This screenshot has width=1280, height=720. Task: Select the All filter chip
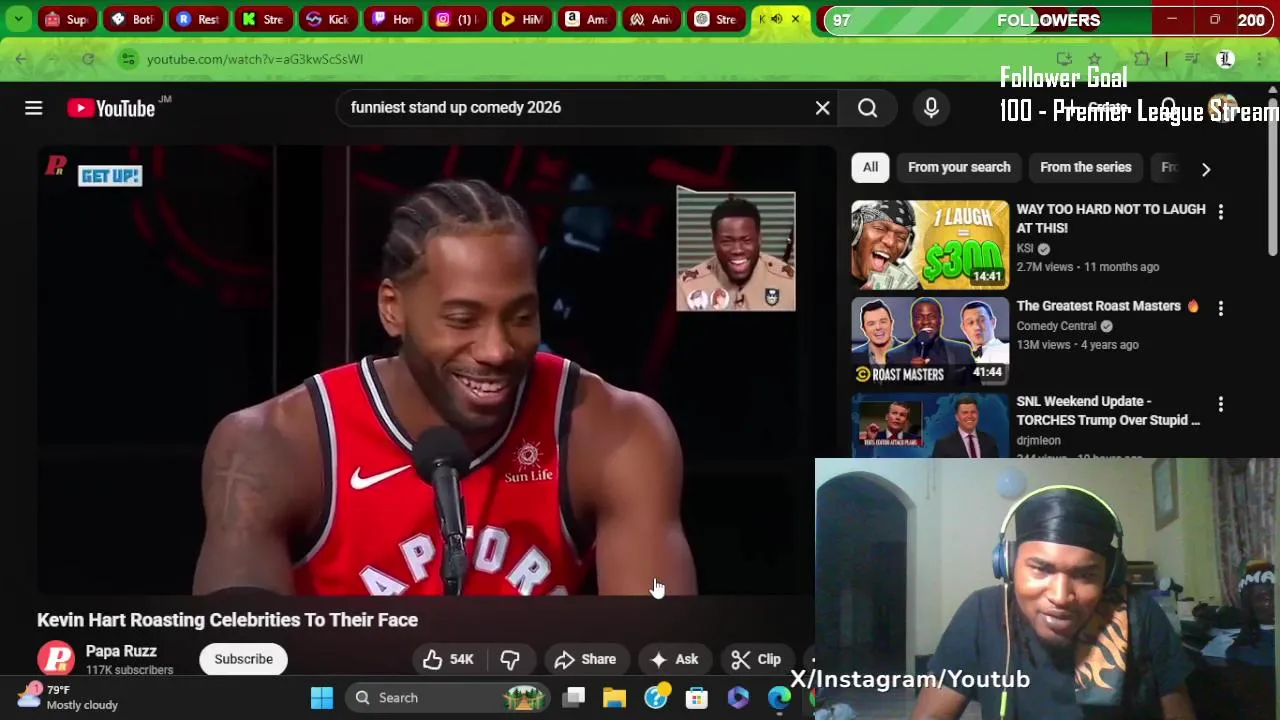tap(870, 168)
